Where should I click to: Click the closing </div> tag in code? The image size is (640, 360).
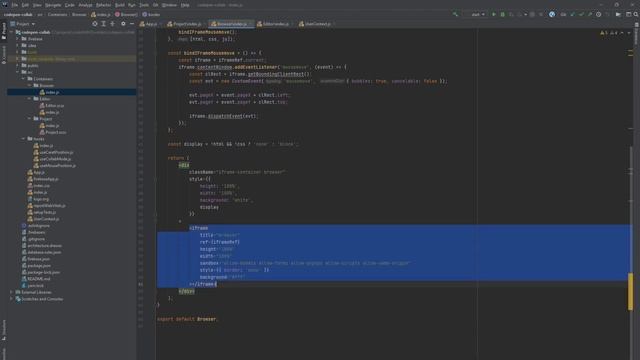(x=187, y=291)
